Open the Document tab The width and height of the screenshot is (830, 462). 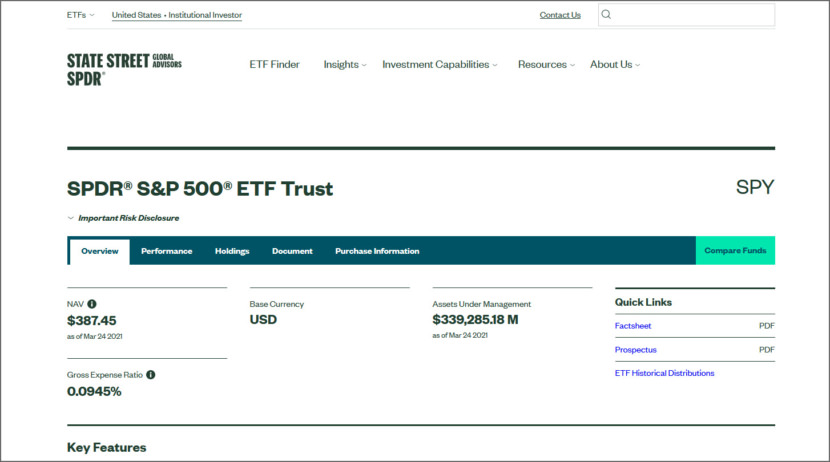[292, 251]
